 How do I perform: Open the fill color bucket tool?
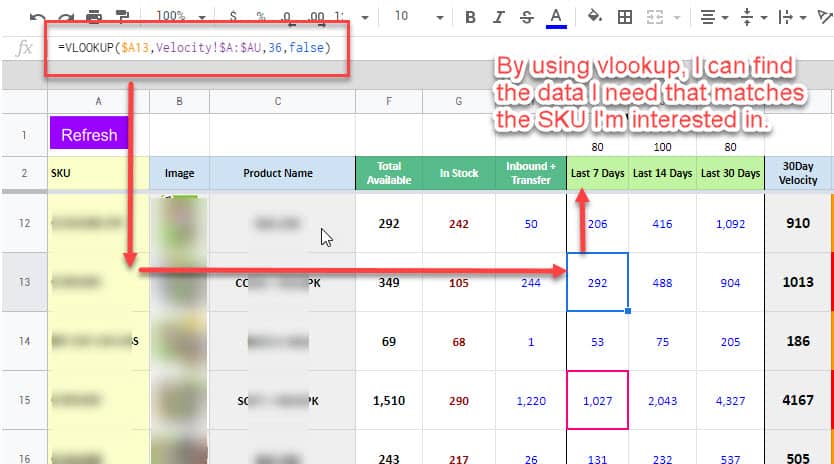[x=595, y=17]
